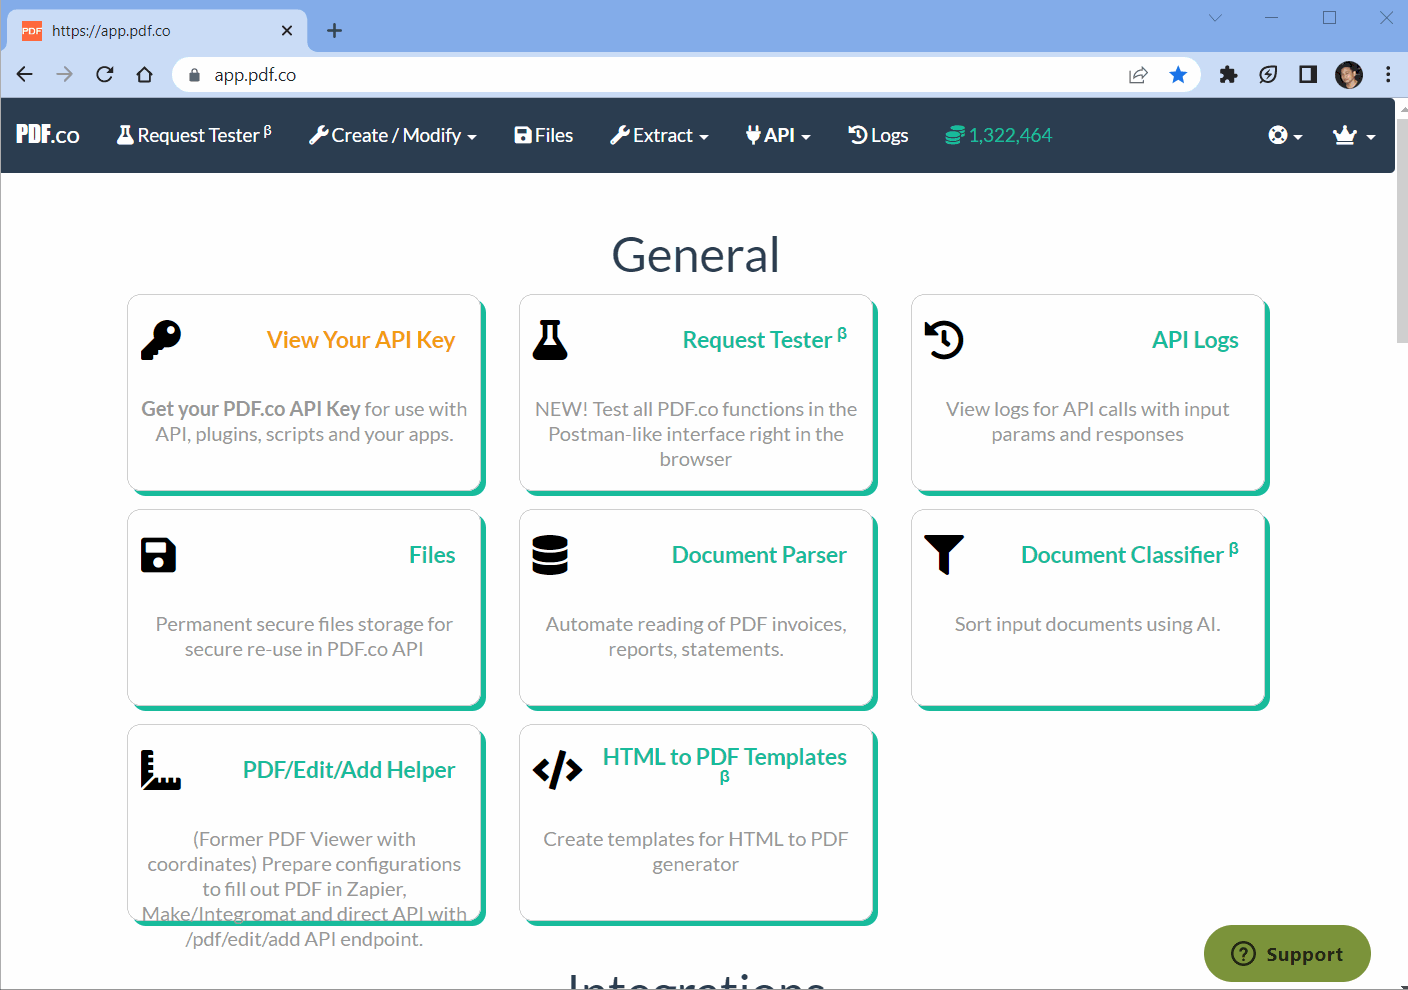This screenshot has height=990, width=1408.
Task: Go back using the browser back arrow
Action: [25, 75]
